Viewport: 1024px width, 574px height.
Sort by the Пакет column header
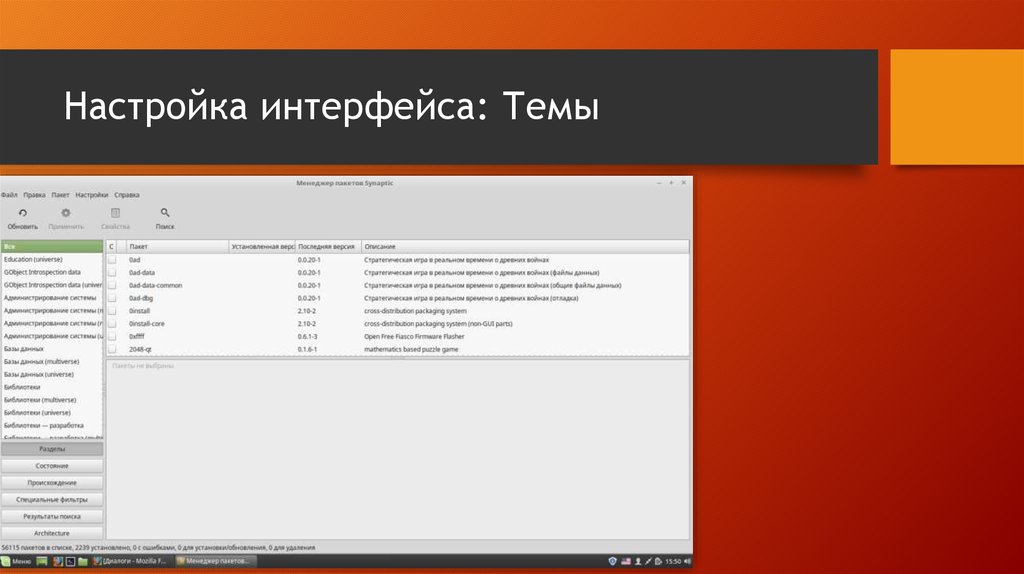[x=178, y=247]
